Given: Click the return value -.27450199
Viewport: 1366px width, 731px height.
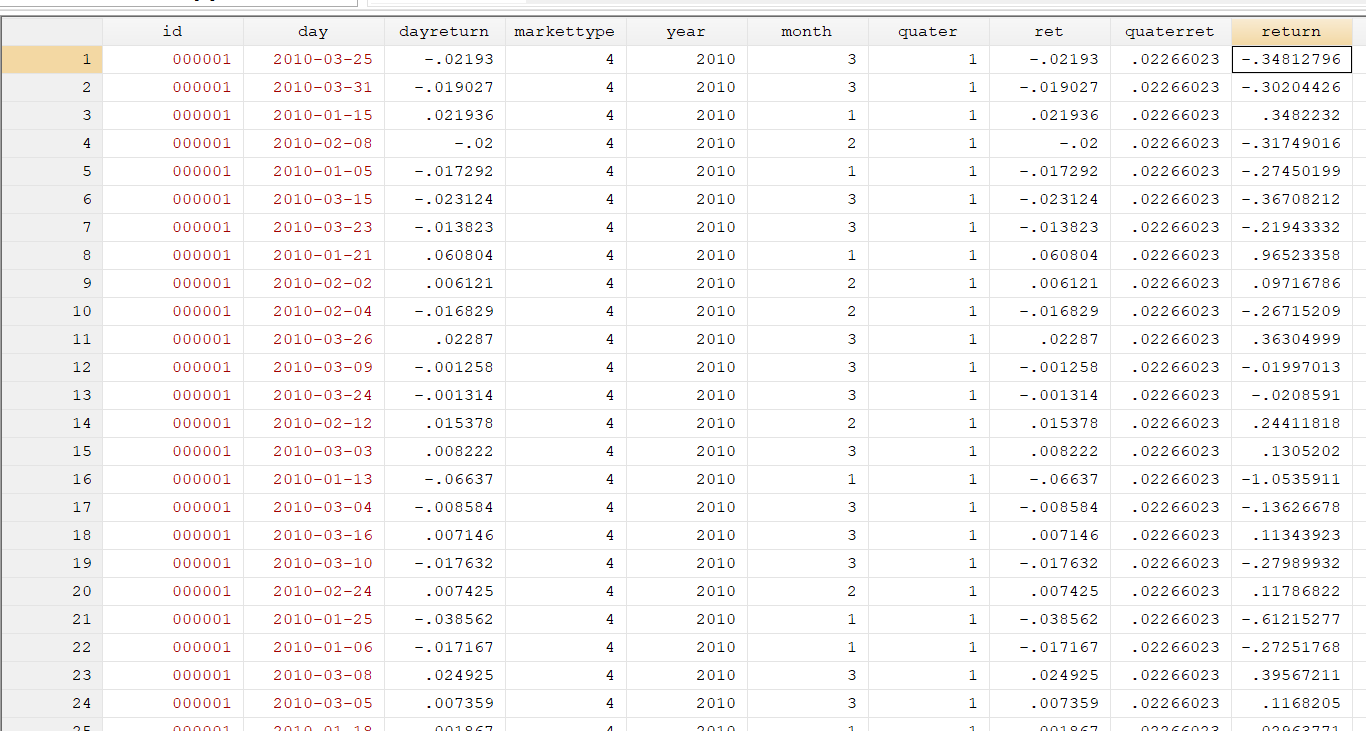Looking at the screenshot, I should pos(1291,171).
